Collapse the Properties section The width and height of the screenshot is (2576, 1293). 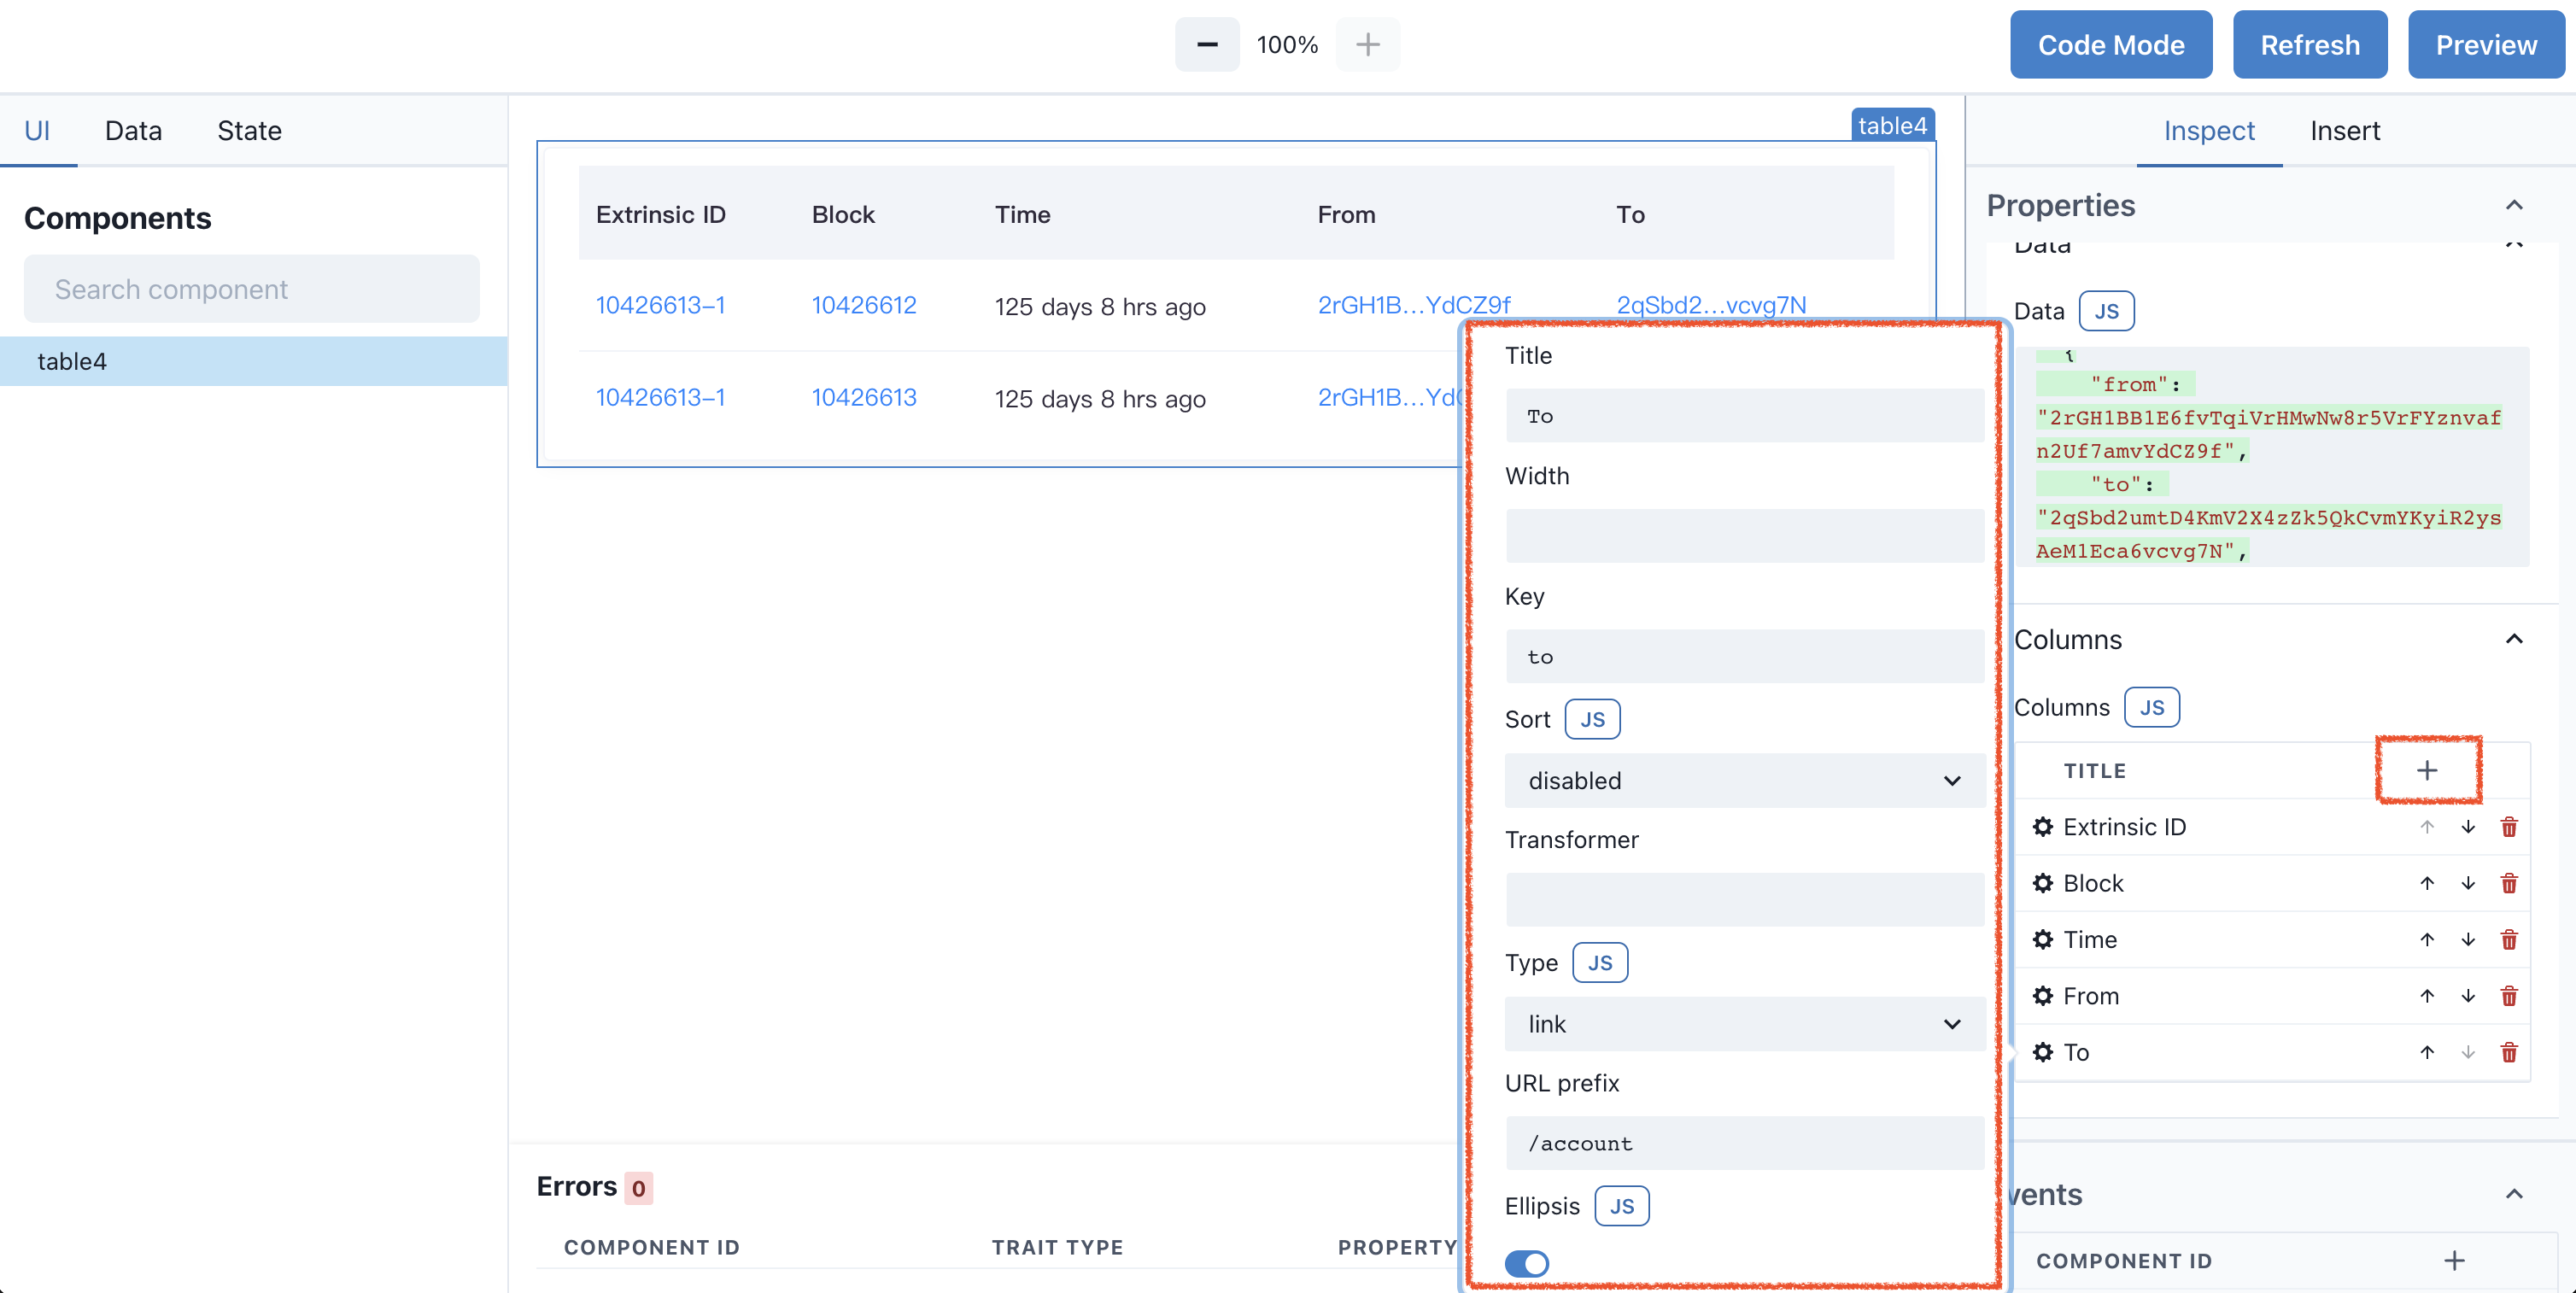[2513, 205]
